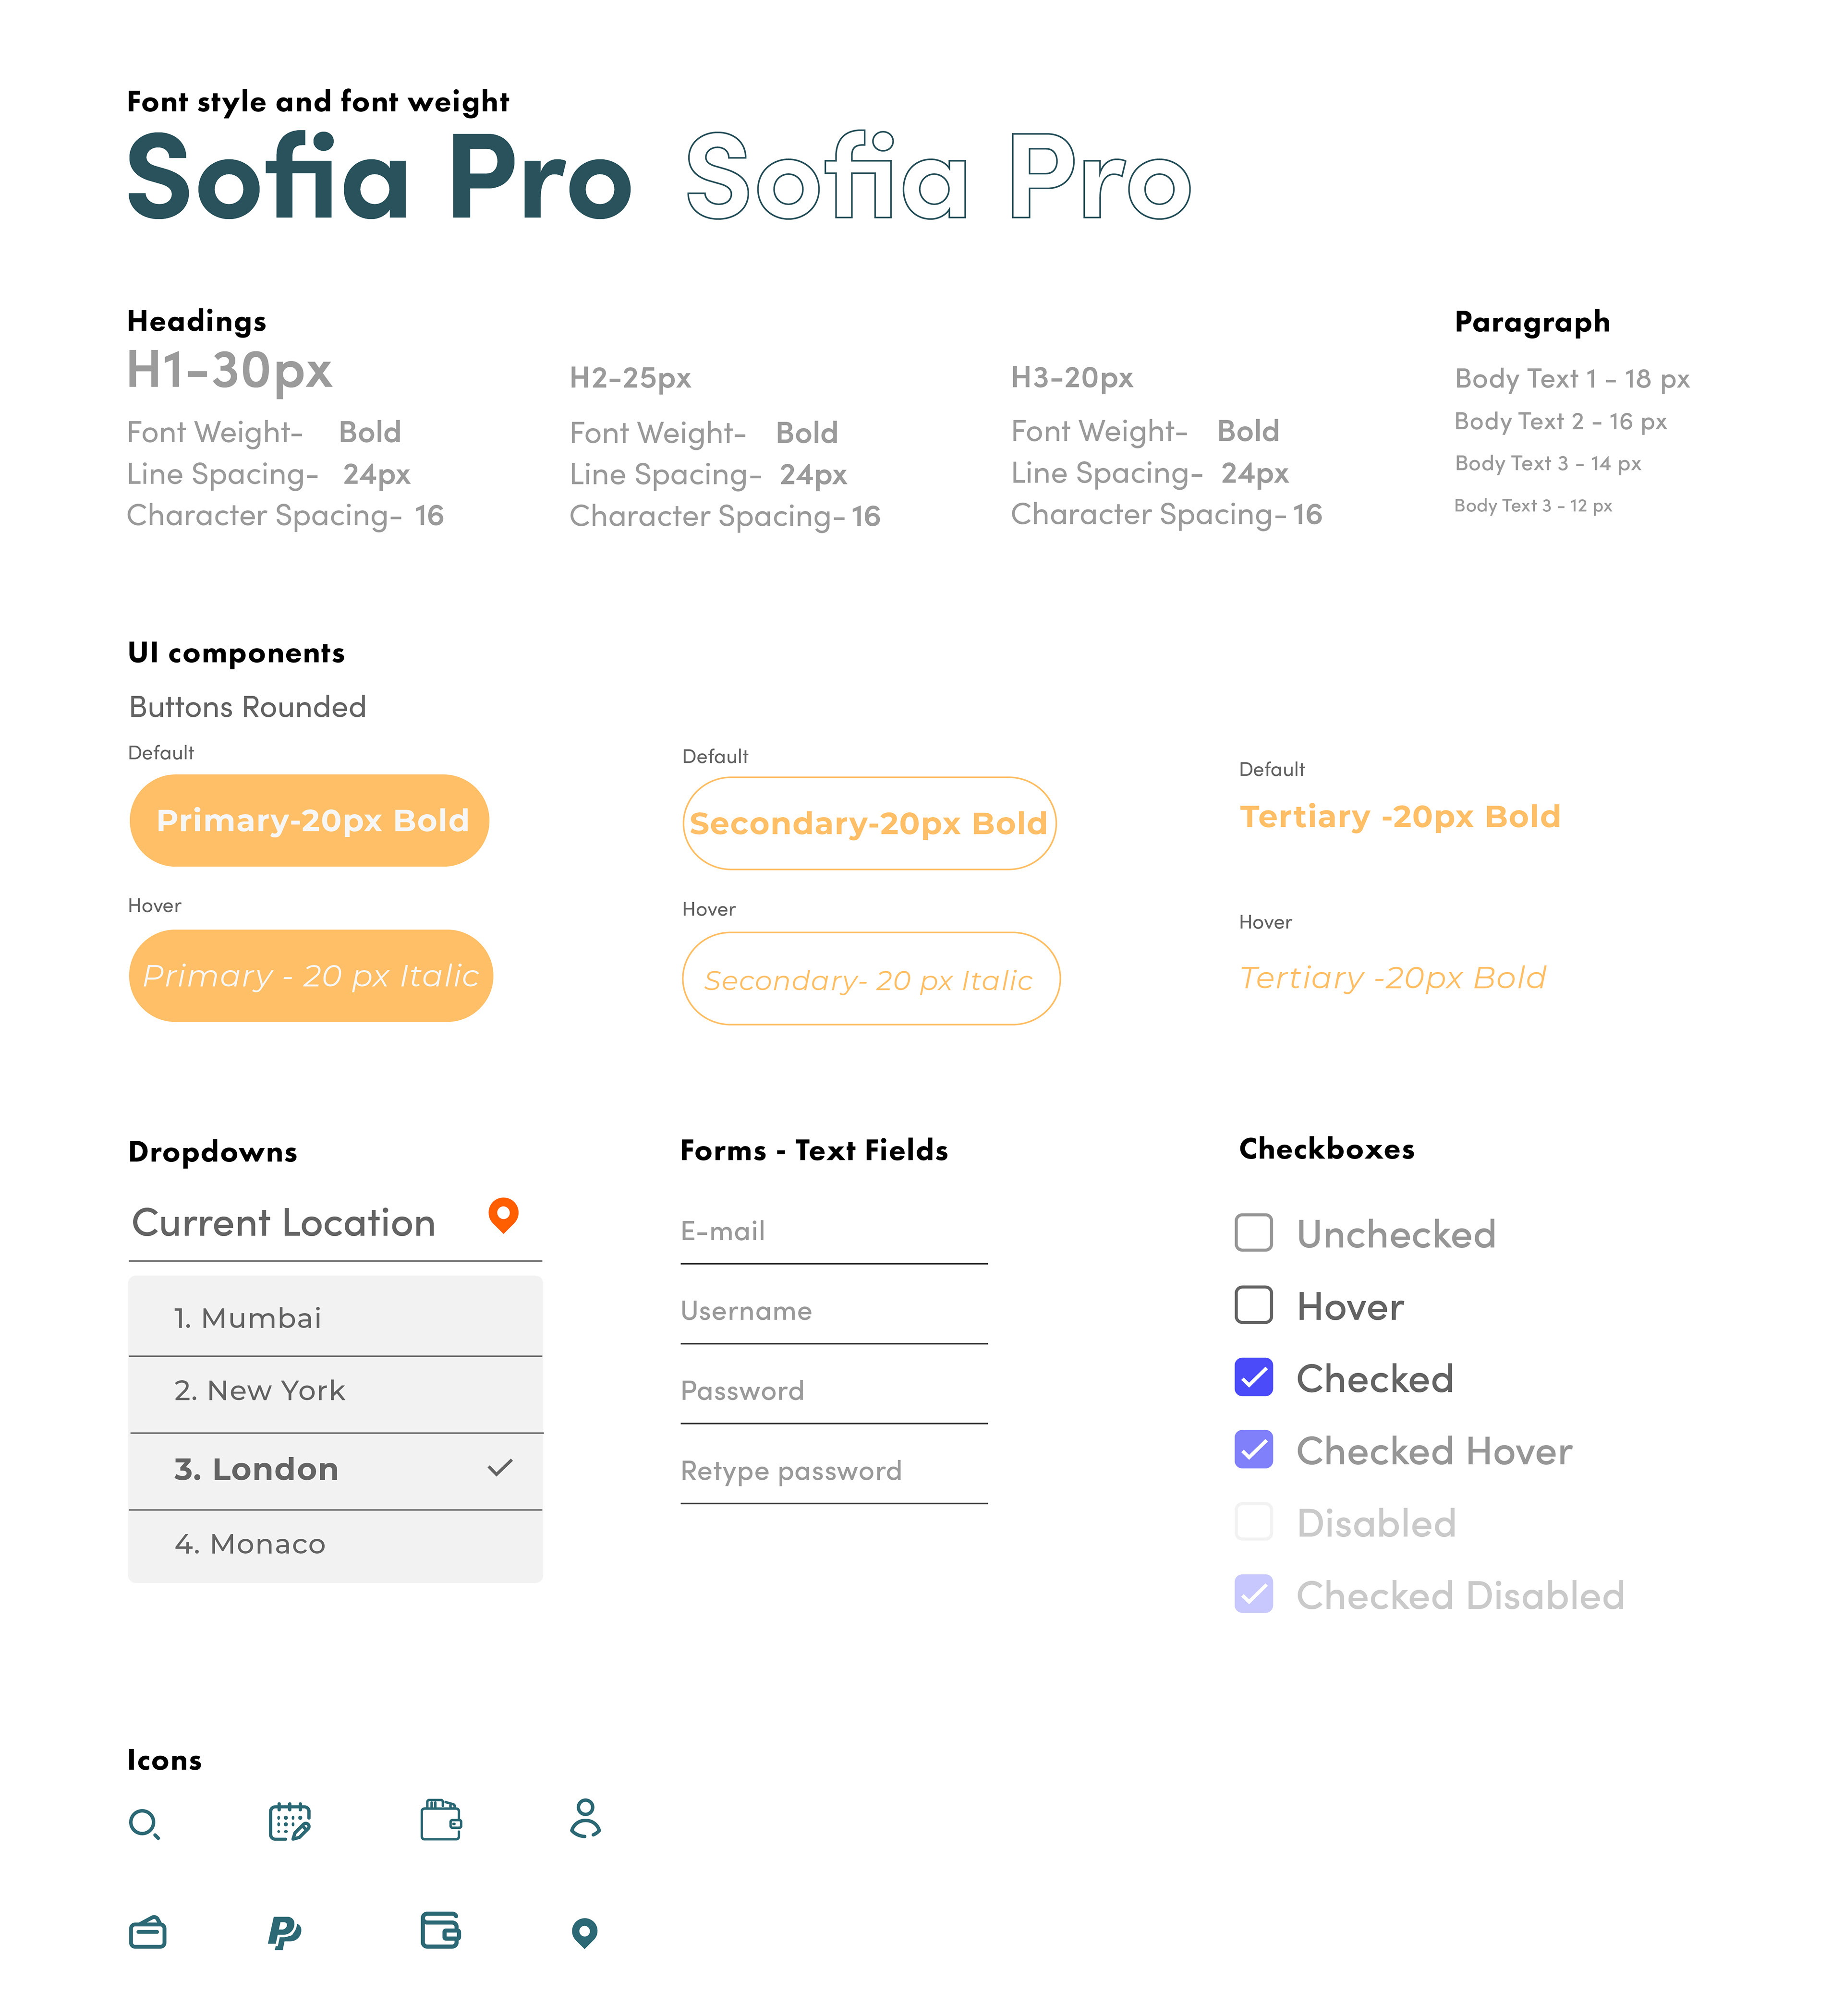1844x2016 pixels.
Task: Toggle the Checked Hover checkbox
Action: click(1254, 1449)
